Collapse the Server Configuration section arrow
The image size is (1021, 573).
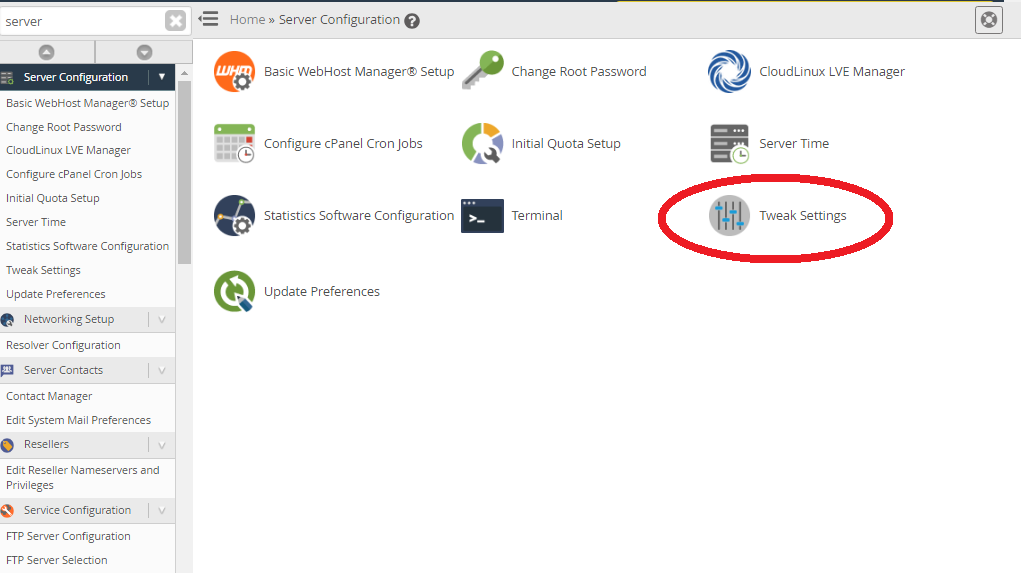pos(161,77)
